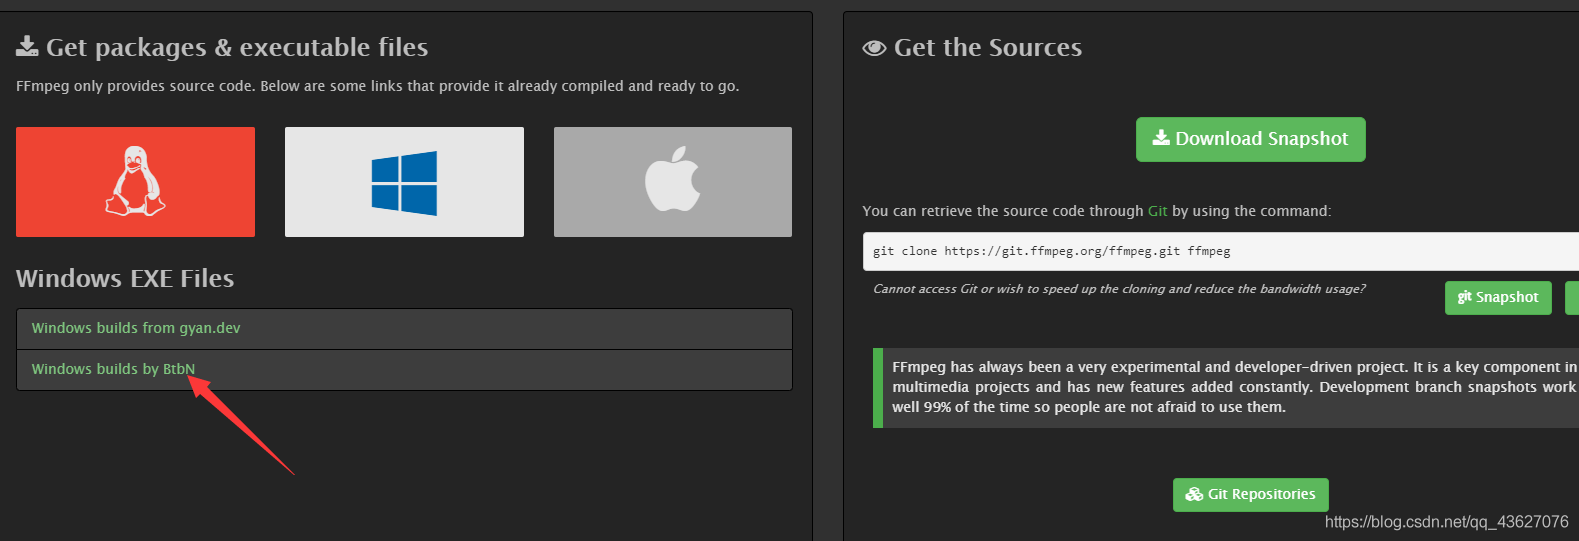Select the Apple macOS logo tile

673,182
